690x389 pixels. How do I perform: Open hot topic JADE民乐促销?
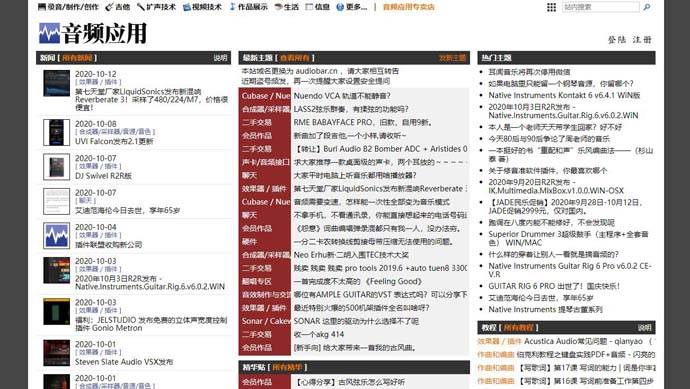(565, 206)
